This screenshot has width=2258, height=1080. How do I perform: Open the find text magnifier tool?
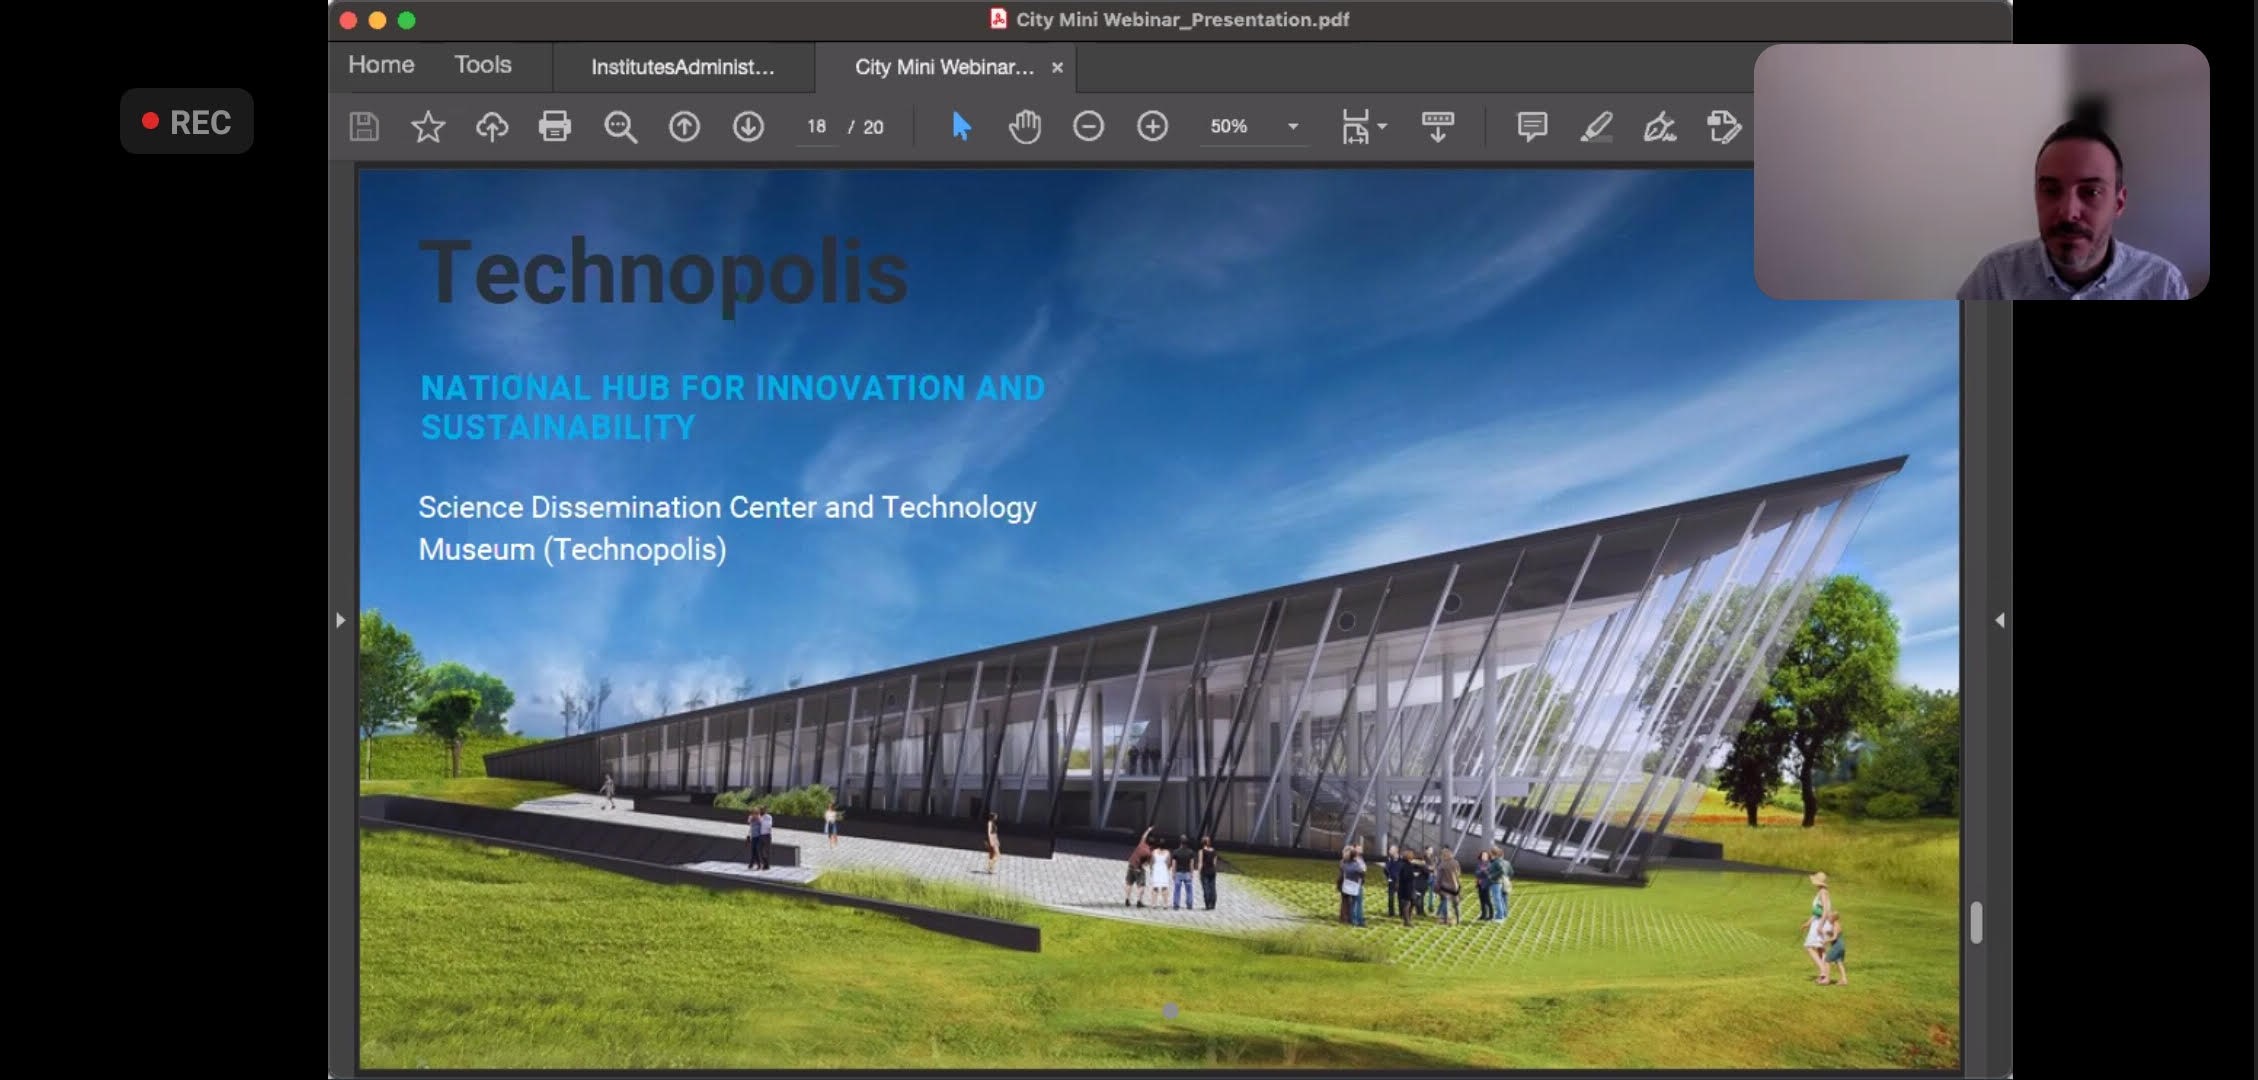620,127
